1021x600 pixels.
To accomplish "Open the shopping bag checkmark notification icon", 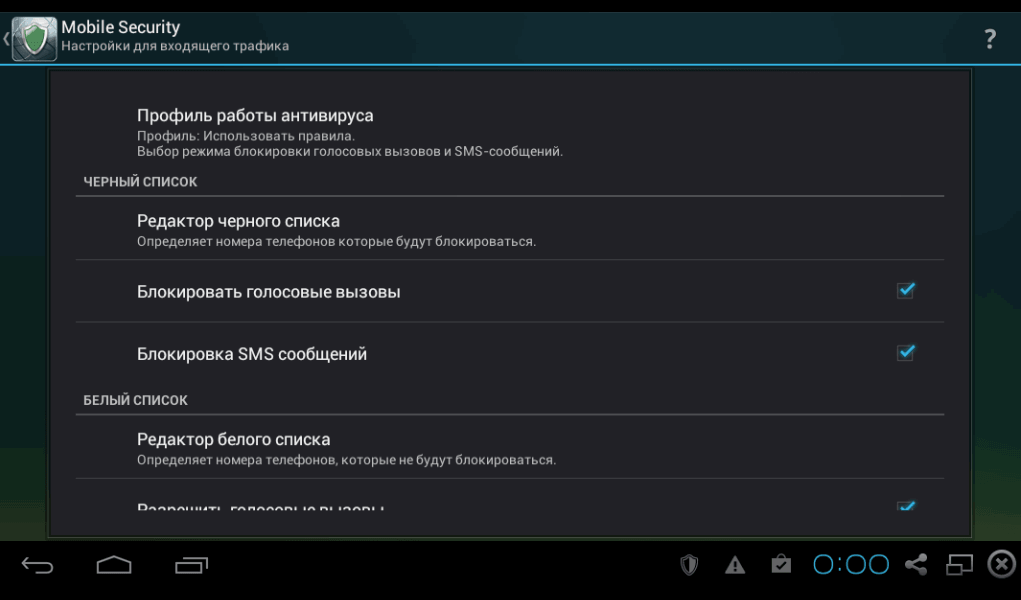I will (781, 564).
